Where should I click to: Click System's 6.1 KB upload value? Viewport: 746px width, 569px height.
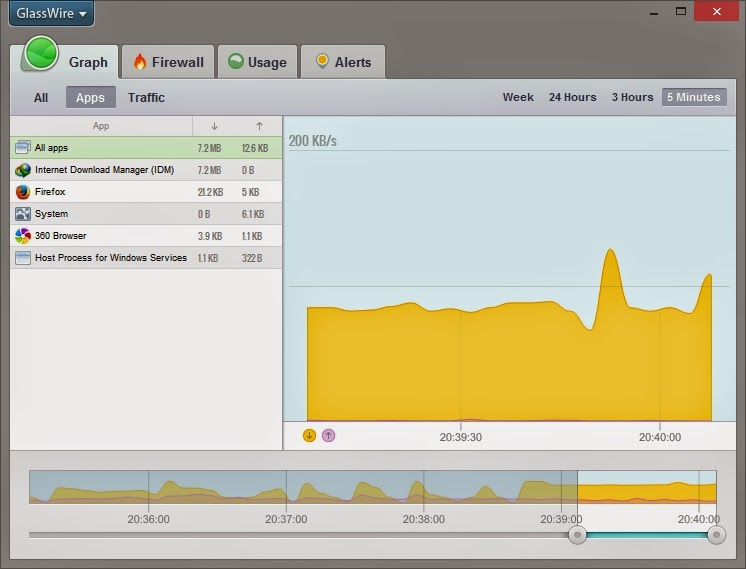point(253,214)
